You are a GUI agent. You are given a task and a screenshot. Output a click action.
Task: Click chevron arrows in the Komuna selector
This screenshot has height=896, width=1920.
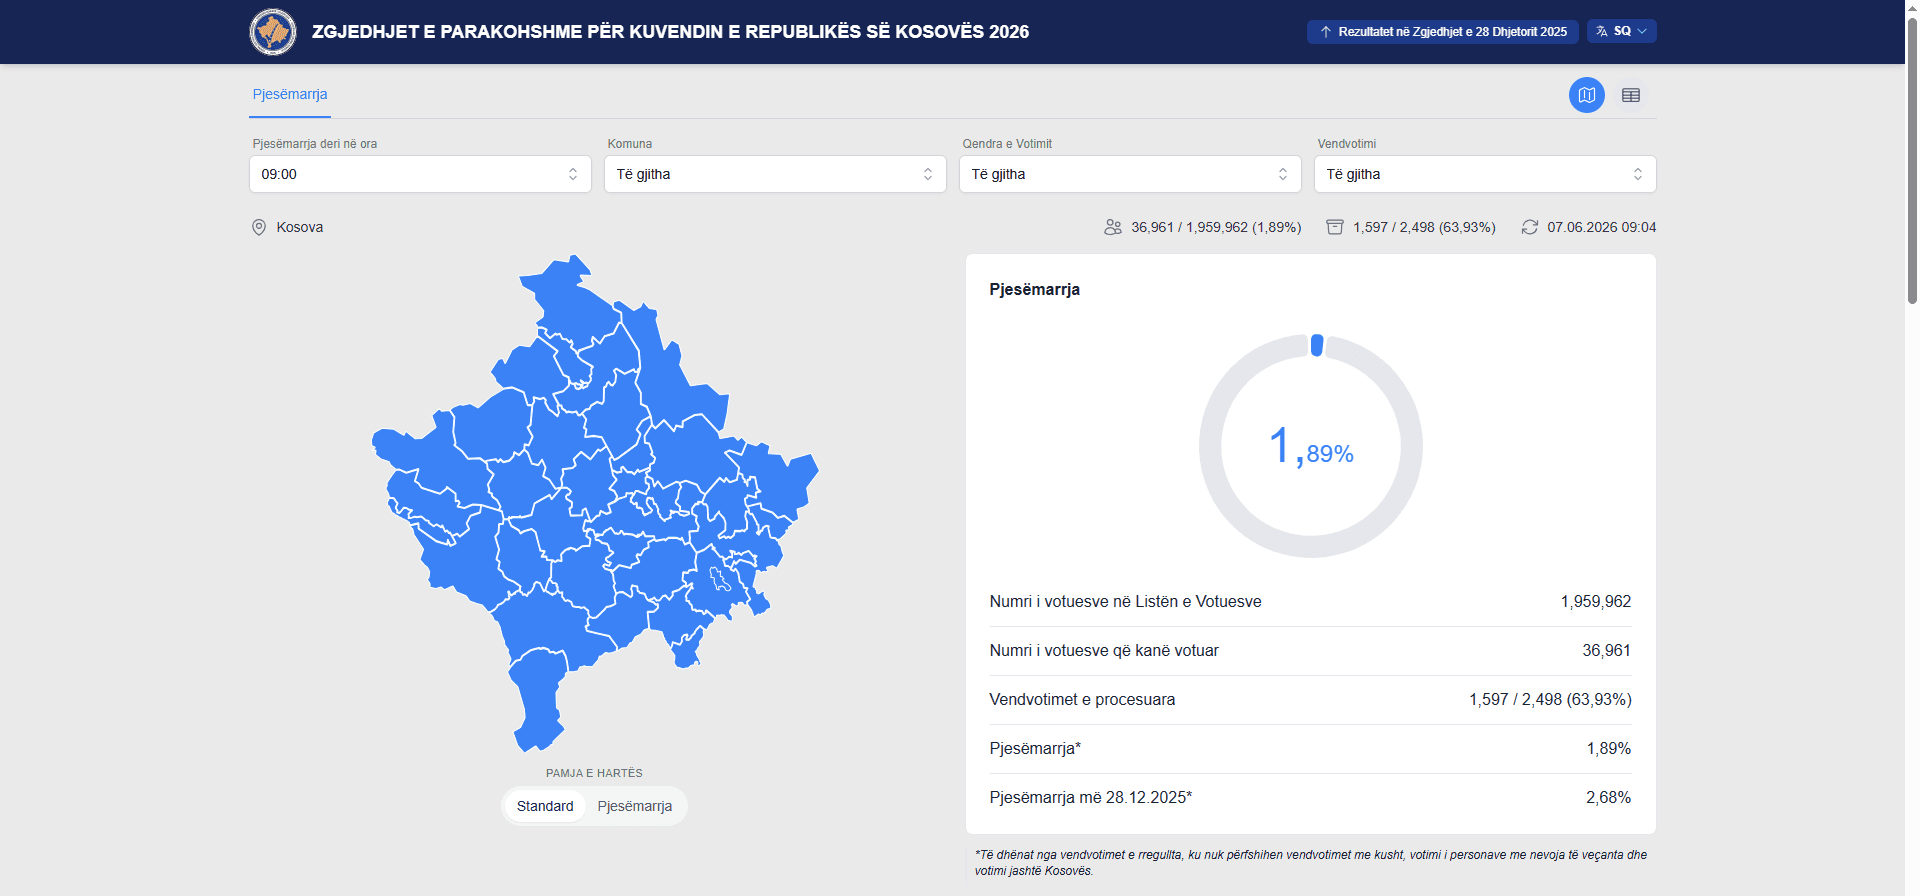click(x=928, y=174)
